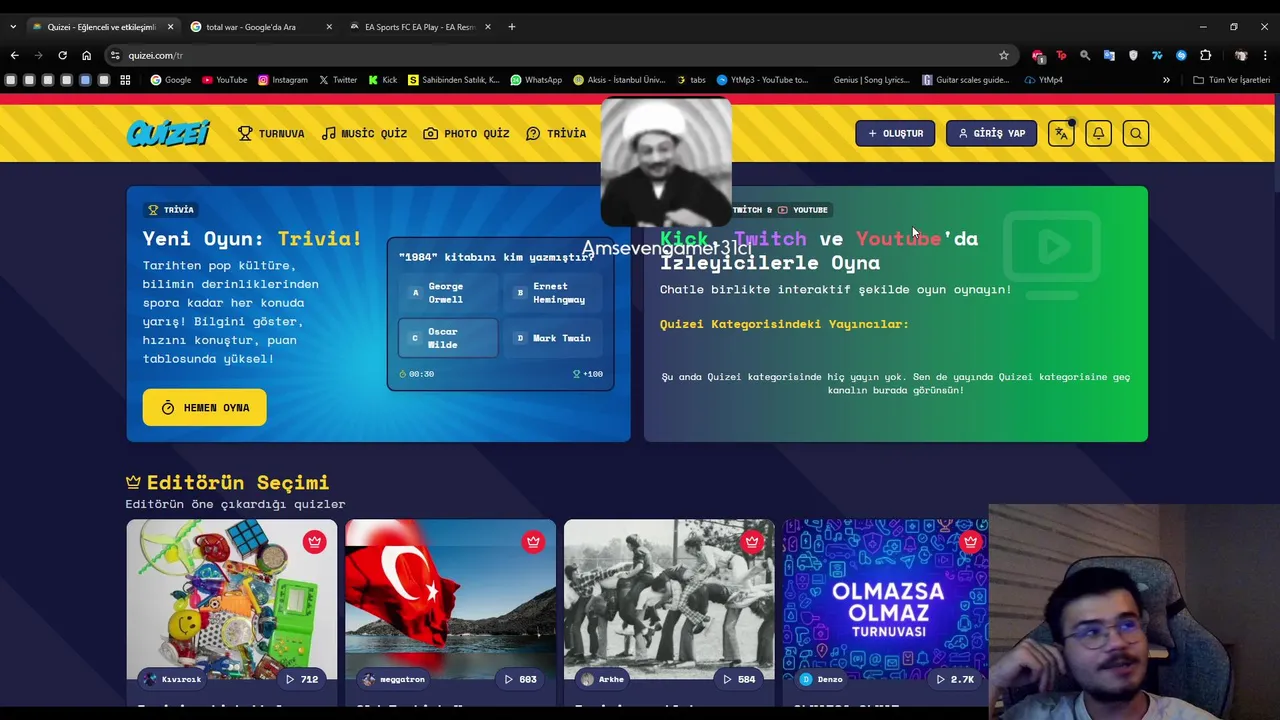The height and width of the screenshot is (720, 1280).
Task: Select answer C Oscar Wilde
Action: tap(448, 338)
